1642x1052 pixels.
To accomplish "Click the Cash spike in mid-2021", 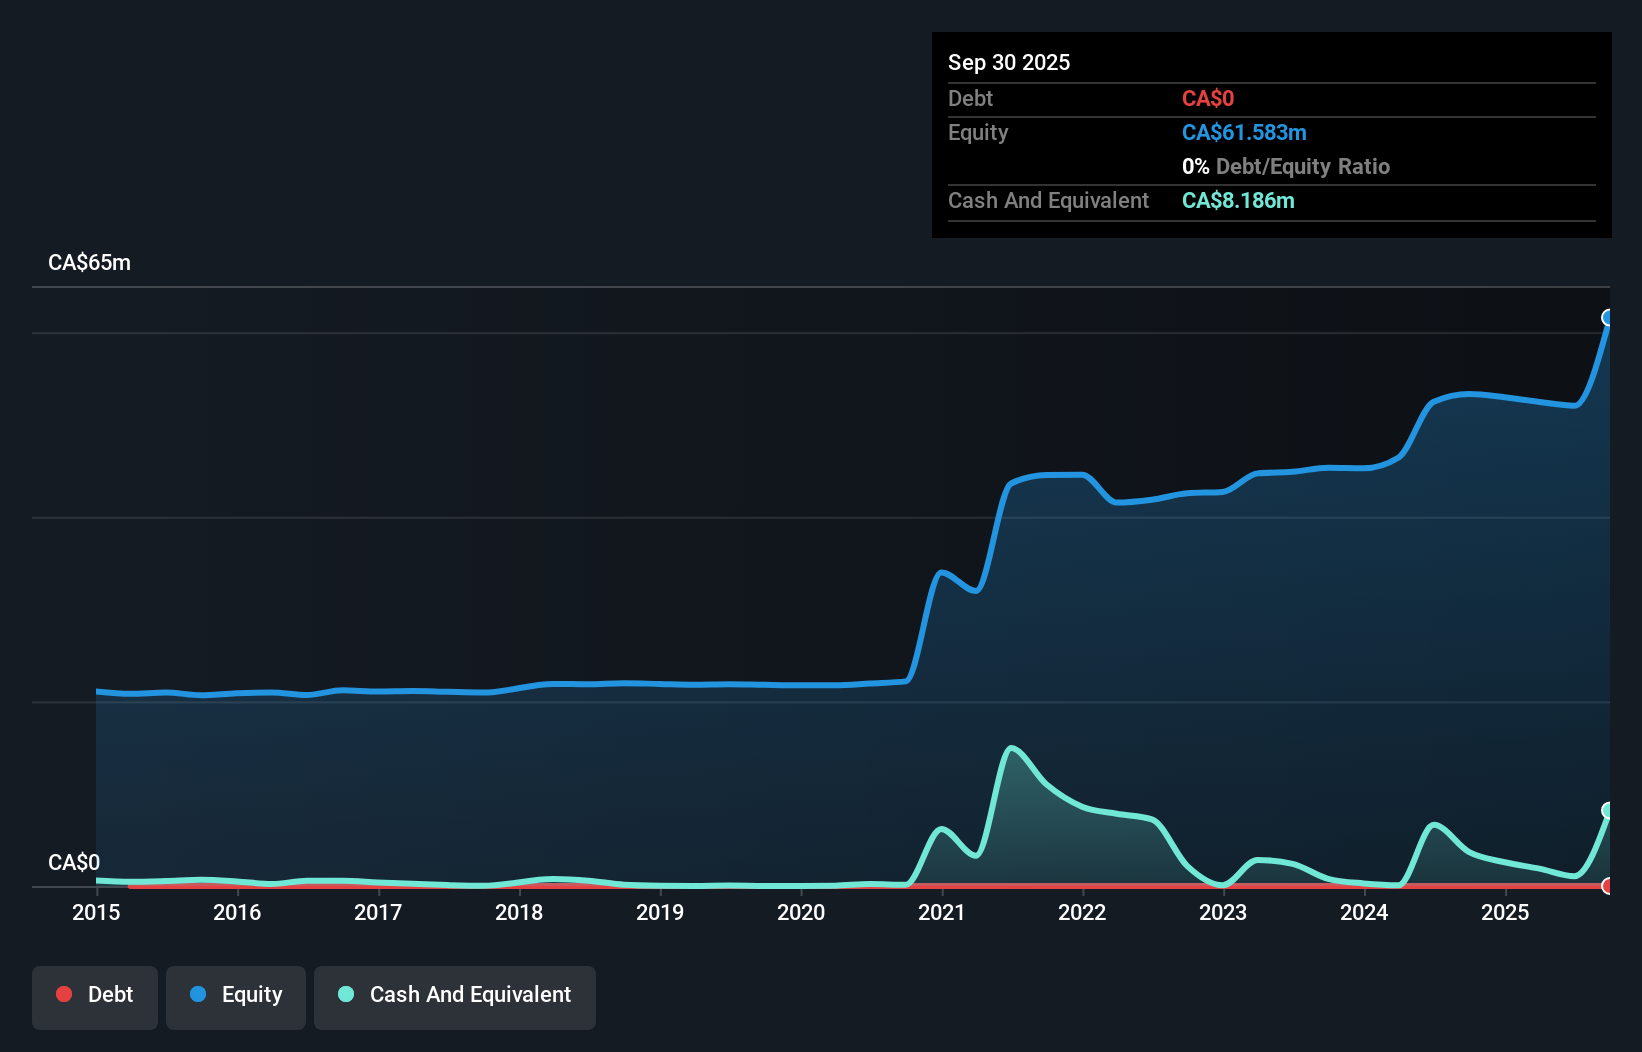I will pyautogui.click(x=1013, y=748).
